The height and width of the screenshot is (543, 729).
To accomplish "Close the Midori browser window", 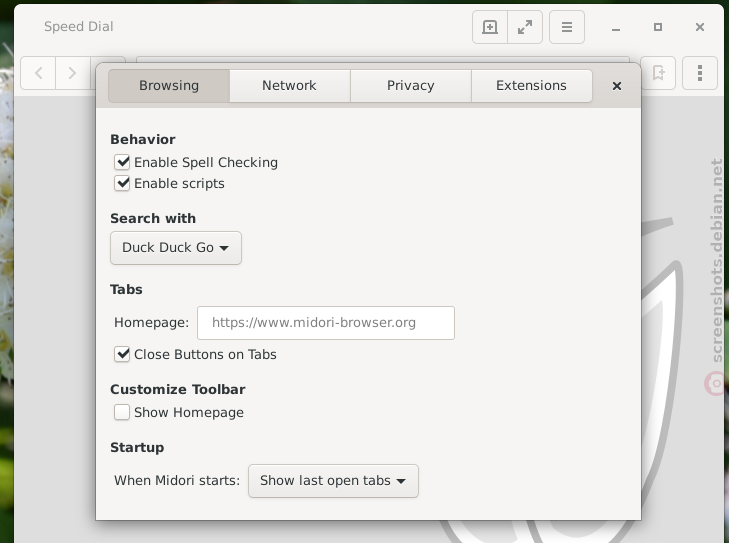I will point(700,27).
